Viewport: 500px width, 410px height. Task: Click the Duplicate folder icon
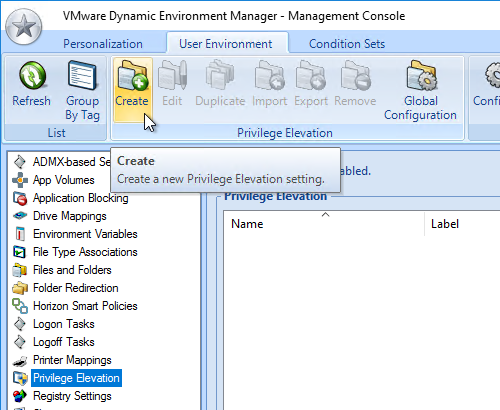(220, 75)
